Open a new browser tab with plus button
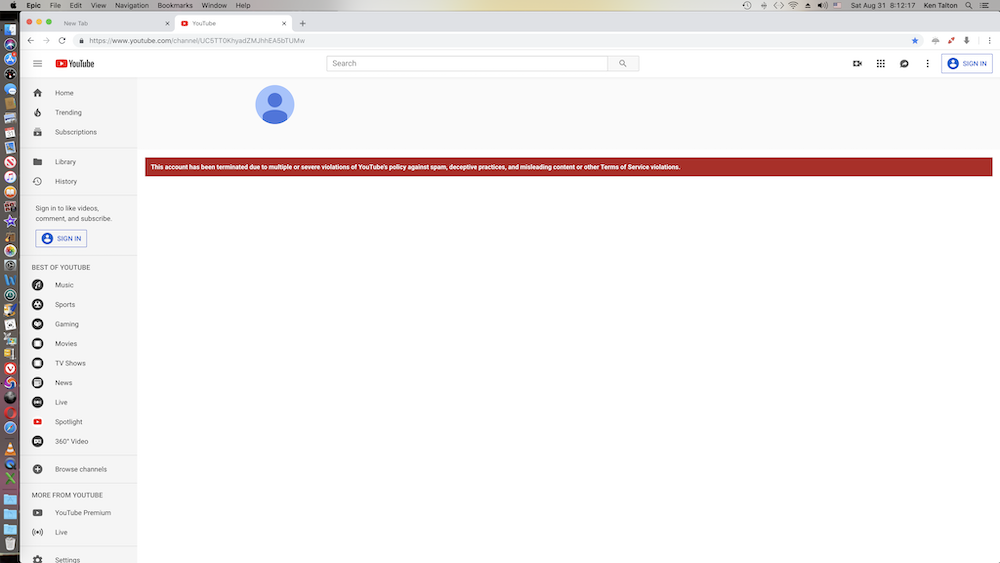 (303, 23)
